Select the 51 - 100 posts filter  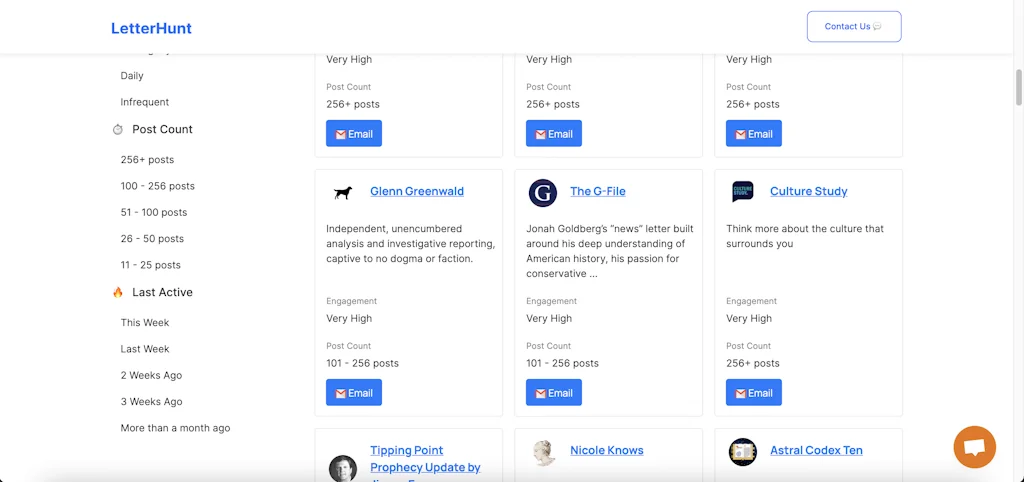tap(154, 212)
